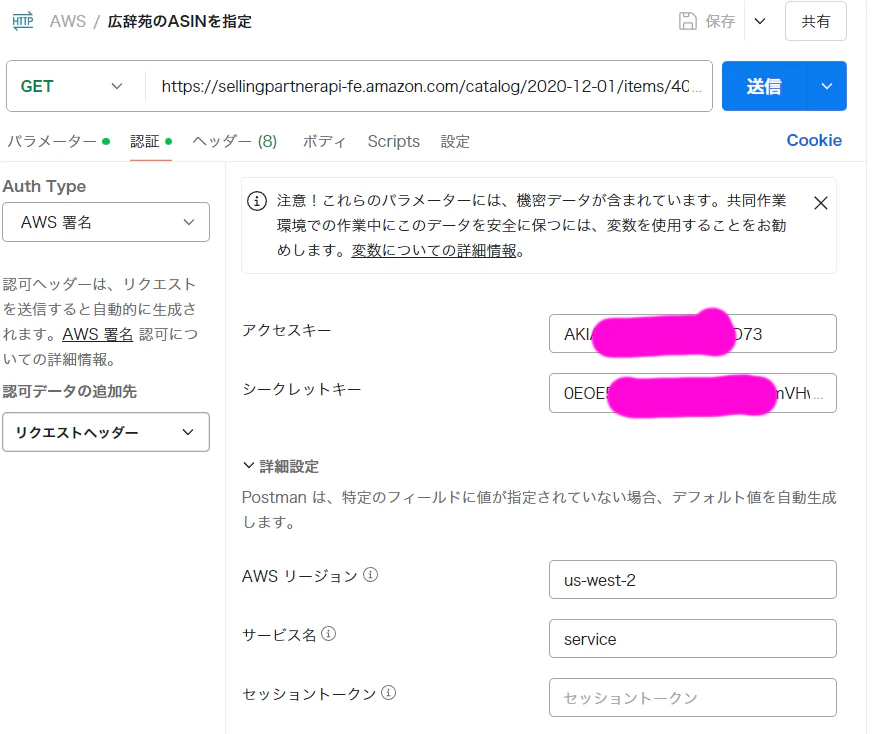Screen dimensions: 874x734
Task: Click the save floppy disk icon
Action: coord(687,21)
